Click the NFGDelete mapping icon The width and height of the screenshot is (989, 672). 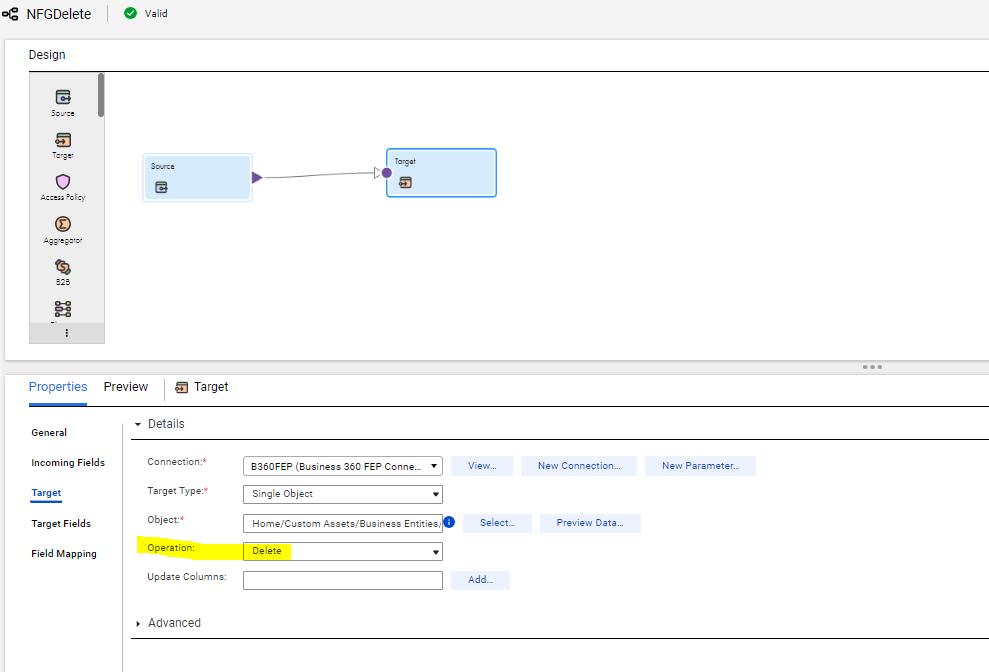(x=11, y=13)
